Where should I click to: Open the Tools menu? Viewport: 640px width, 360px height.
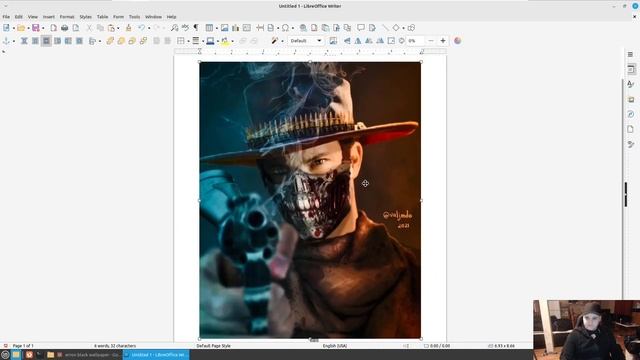[134, 17]
